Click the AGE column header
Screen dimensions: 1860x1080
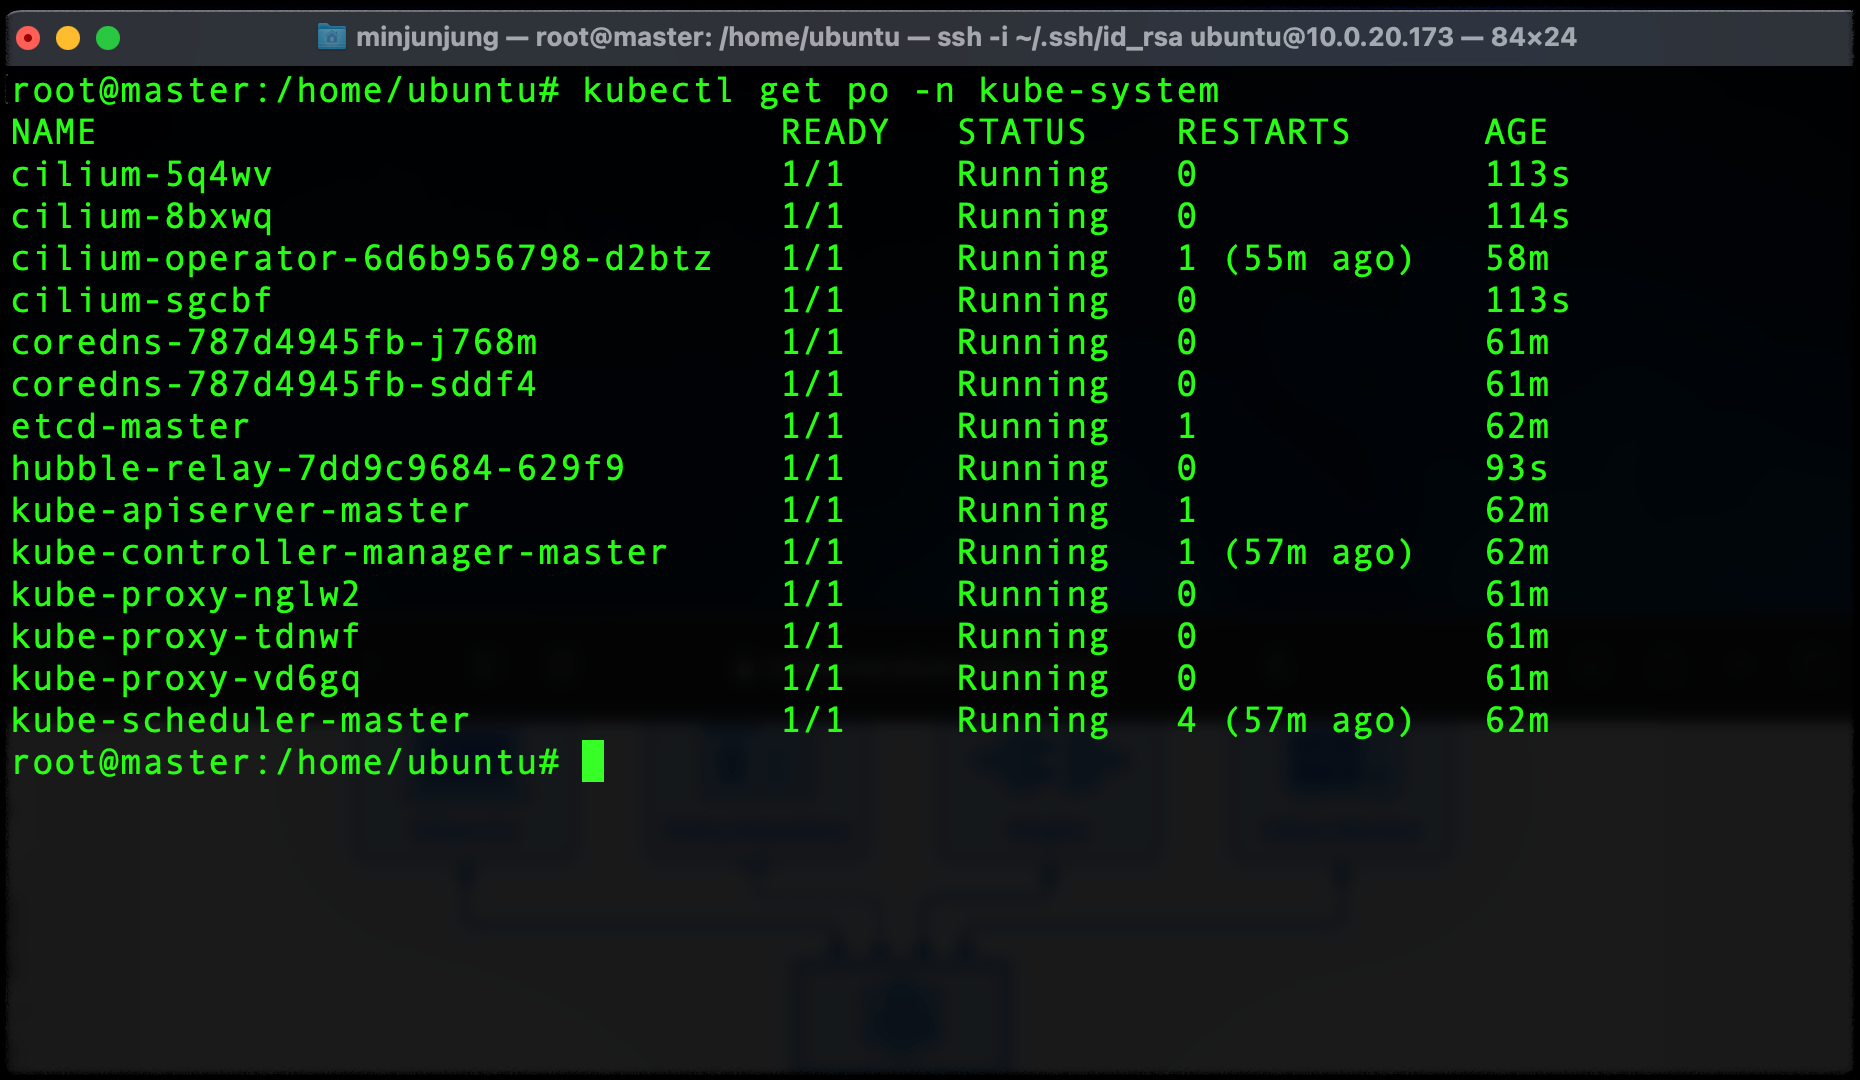click(1516, 132)
